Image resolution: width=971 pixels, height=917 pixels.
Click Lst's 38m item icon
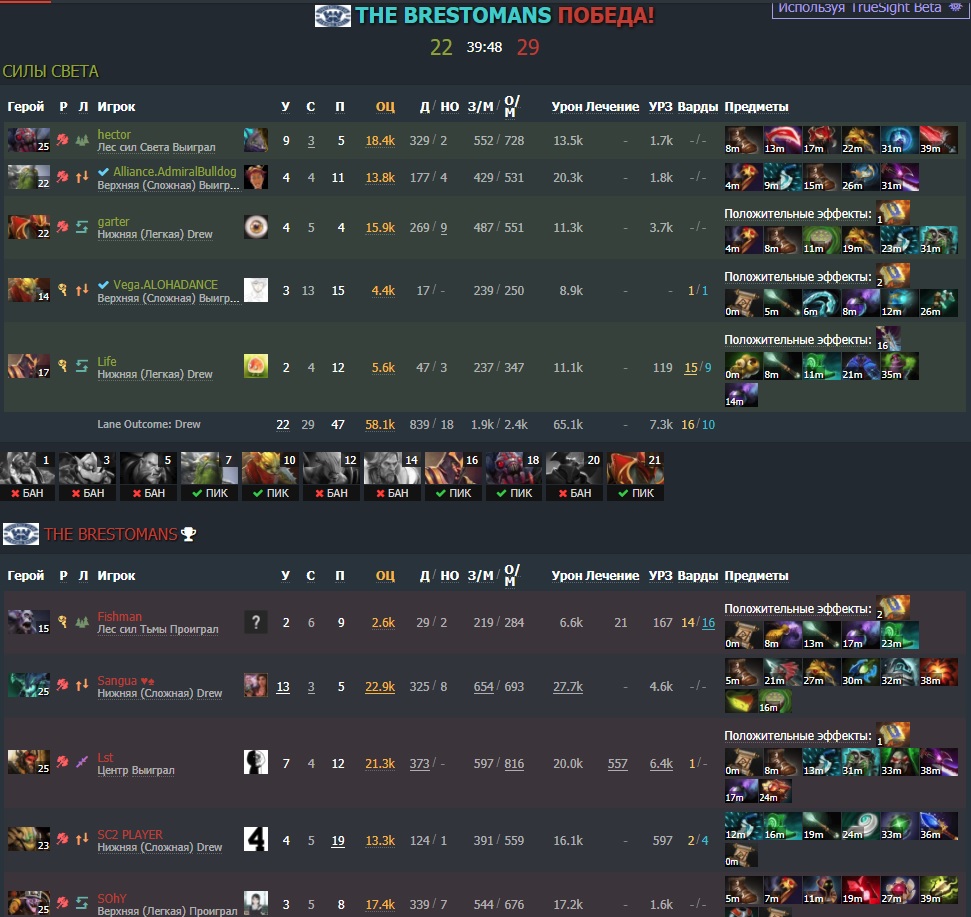point(939,761)
